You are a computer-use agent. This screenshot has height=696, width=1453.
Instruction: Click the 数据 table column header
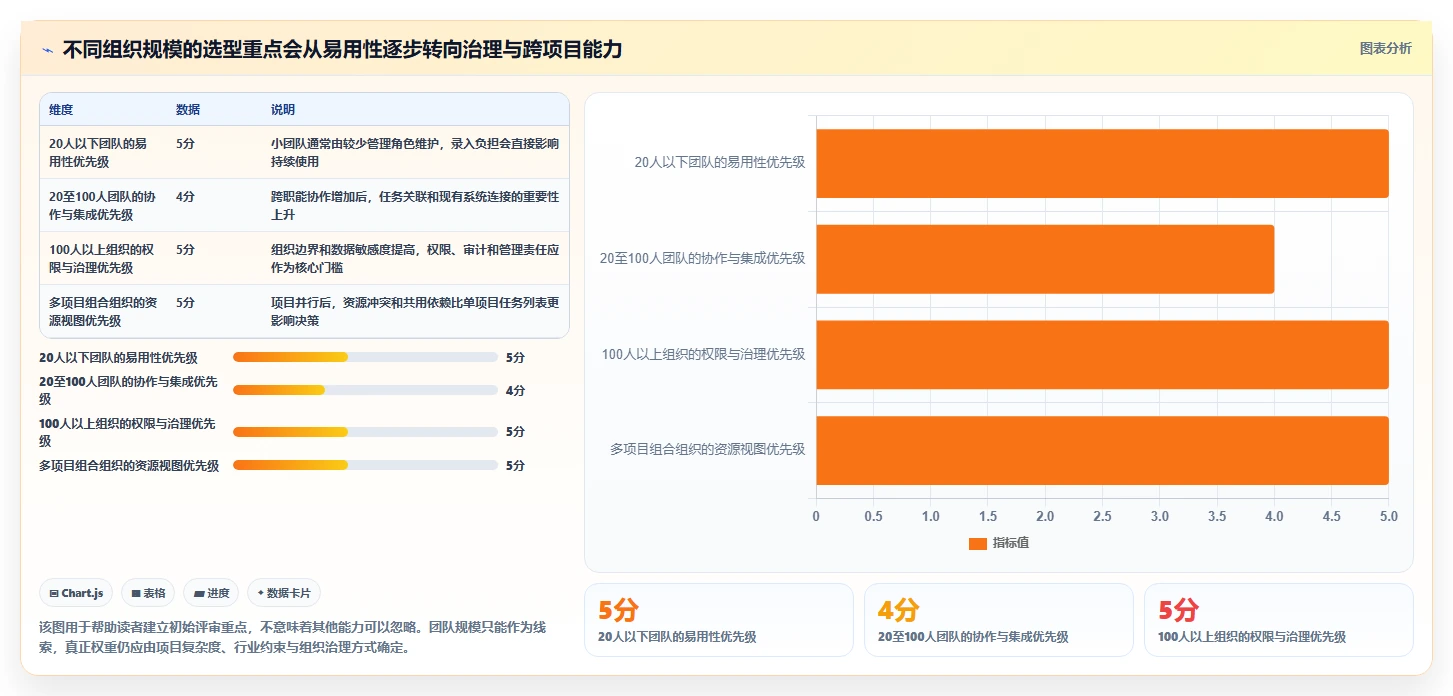tap(188, 110)
